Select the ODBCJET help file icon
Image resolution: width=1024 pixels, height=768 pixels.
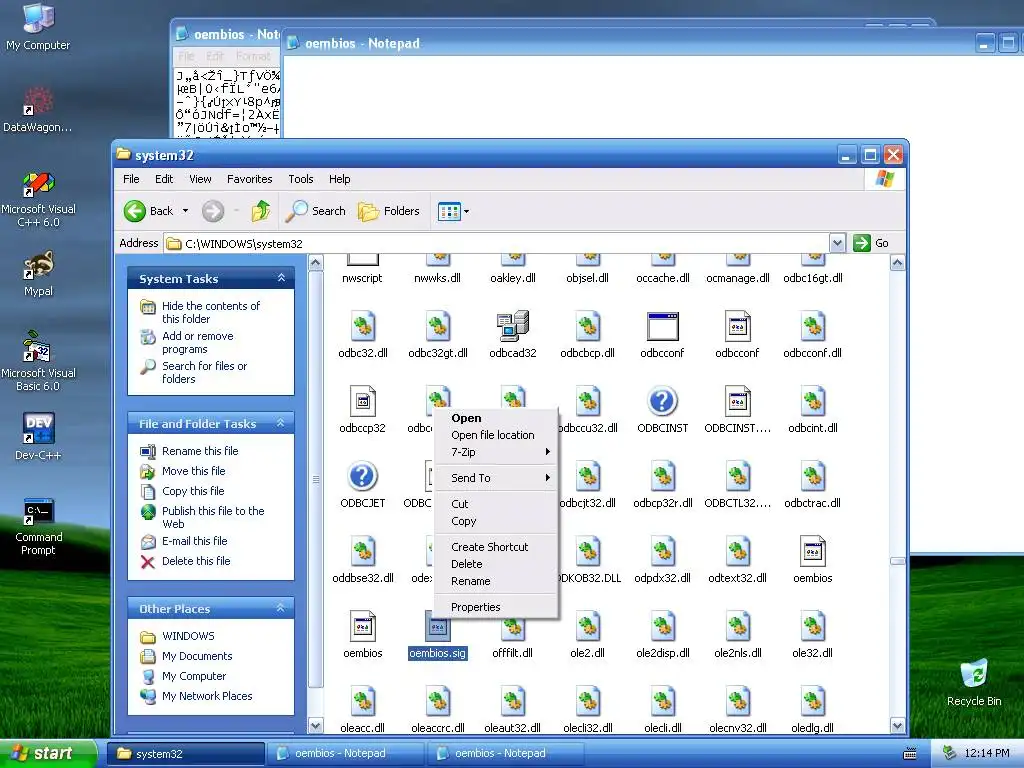click(362, 476)
